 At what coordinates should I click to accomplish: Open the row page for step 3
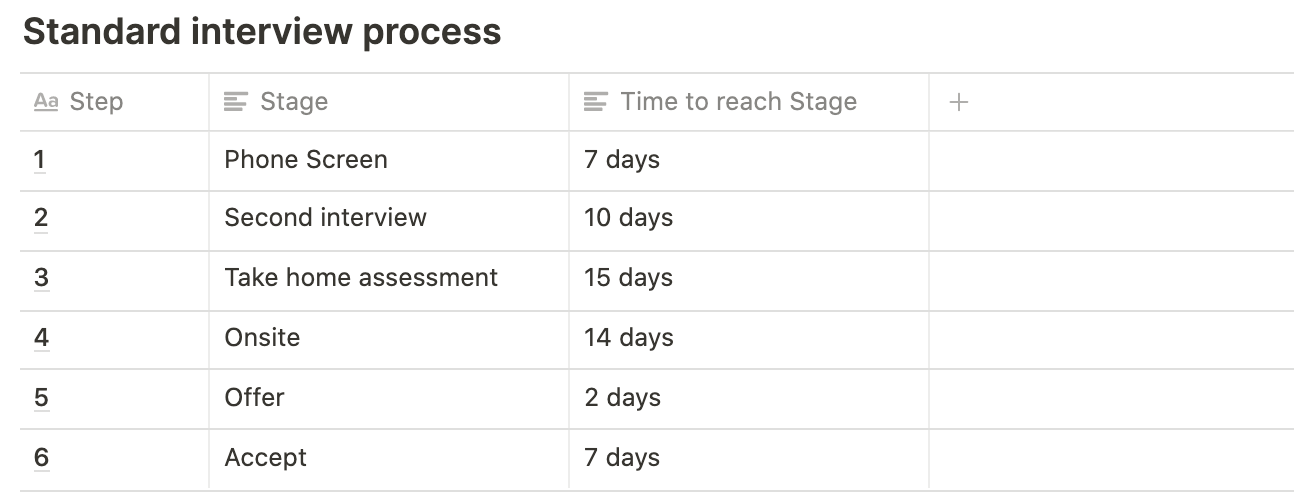tap(41, 278)
